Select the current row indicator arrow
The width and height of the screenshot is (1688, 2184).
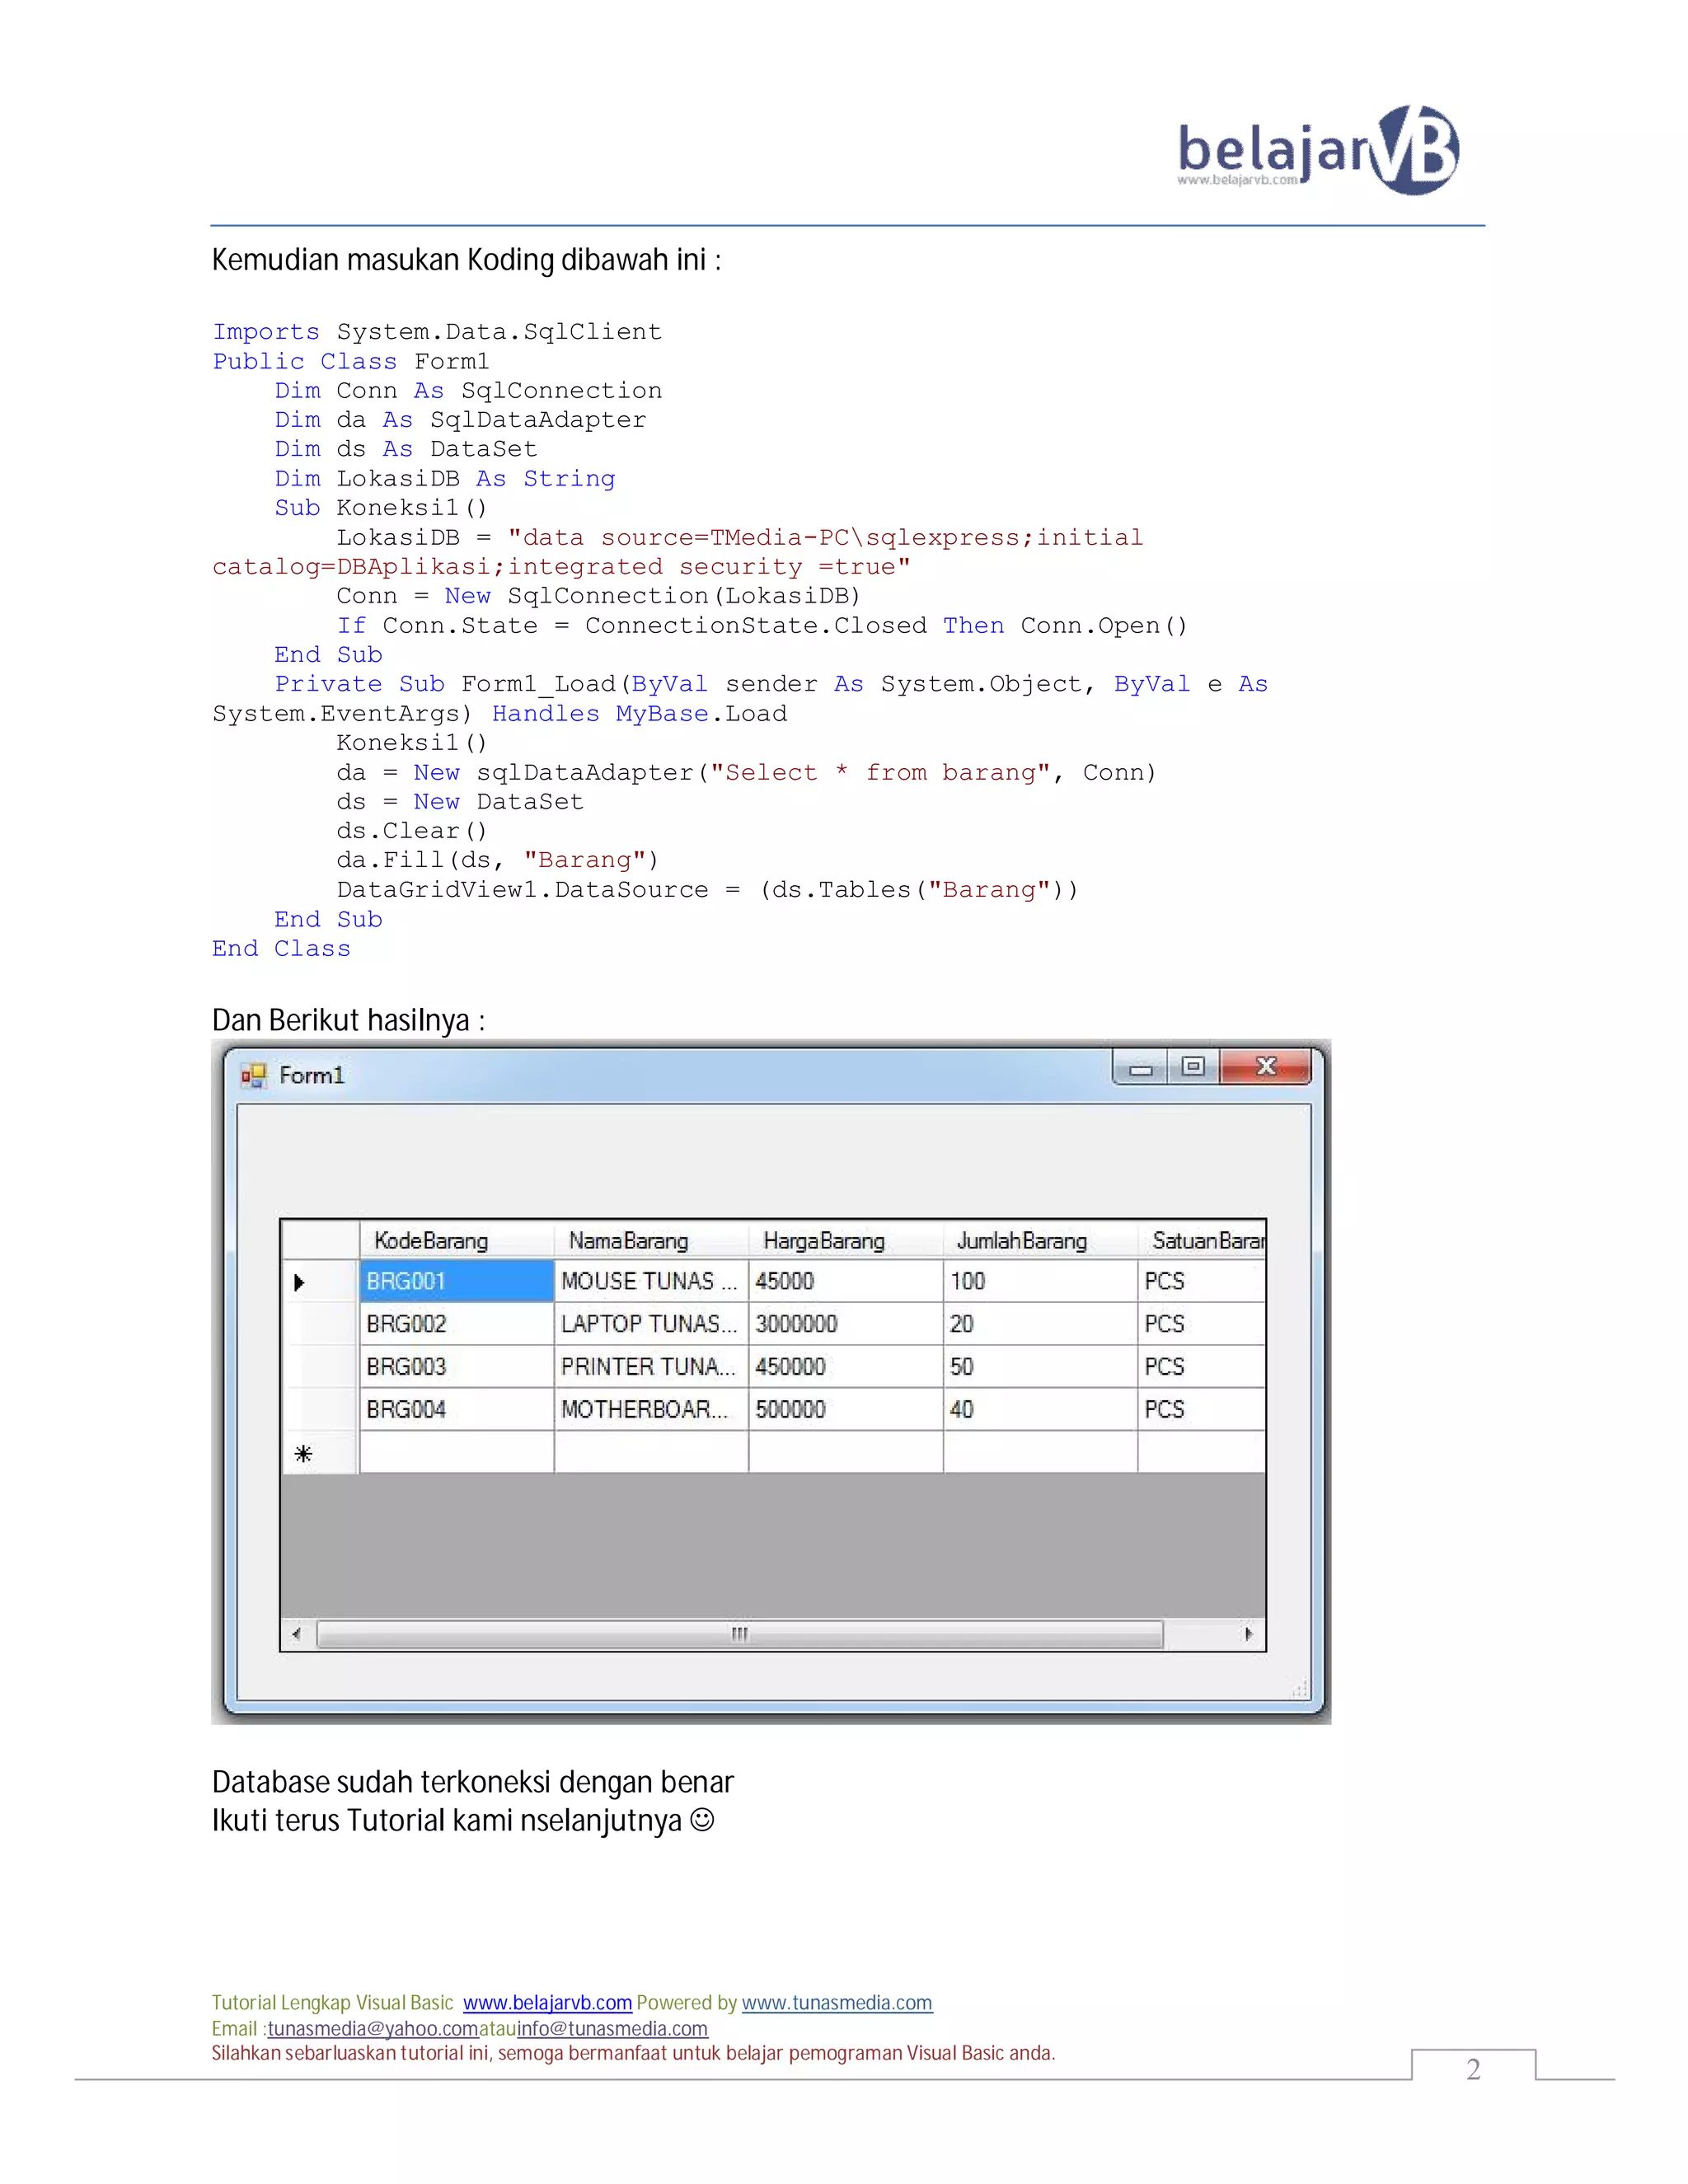pyautogui.click(x=299, y=1282)
